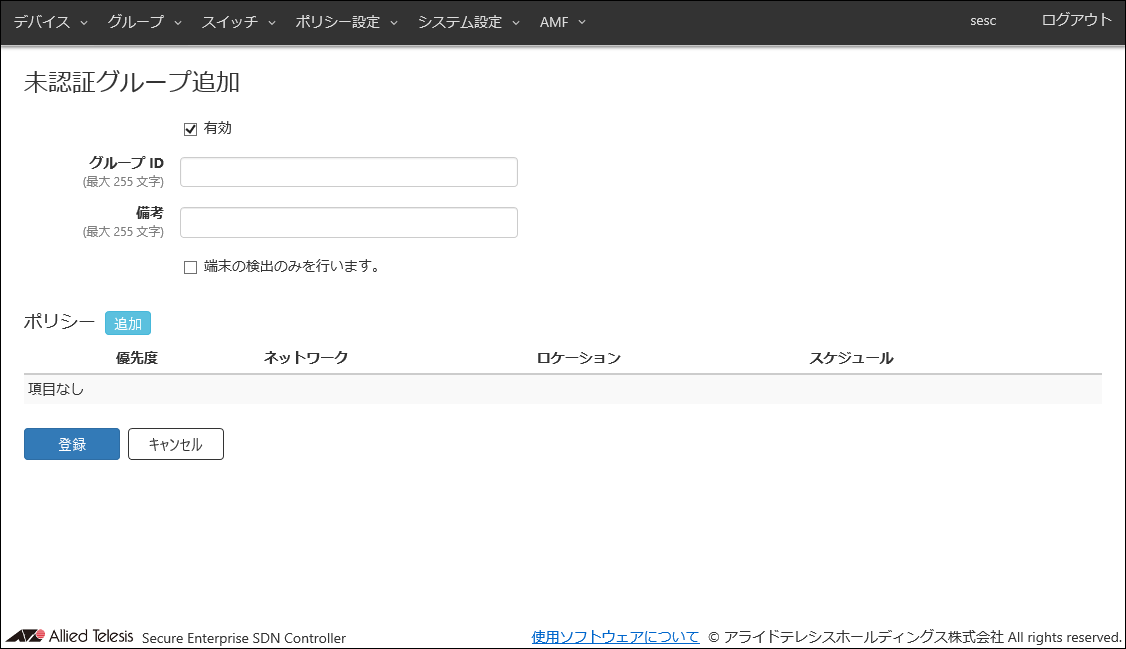Click the sesc user name
The image size is (1126, 649).
983,21
